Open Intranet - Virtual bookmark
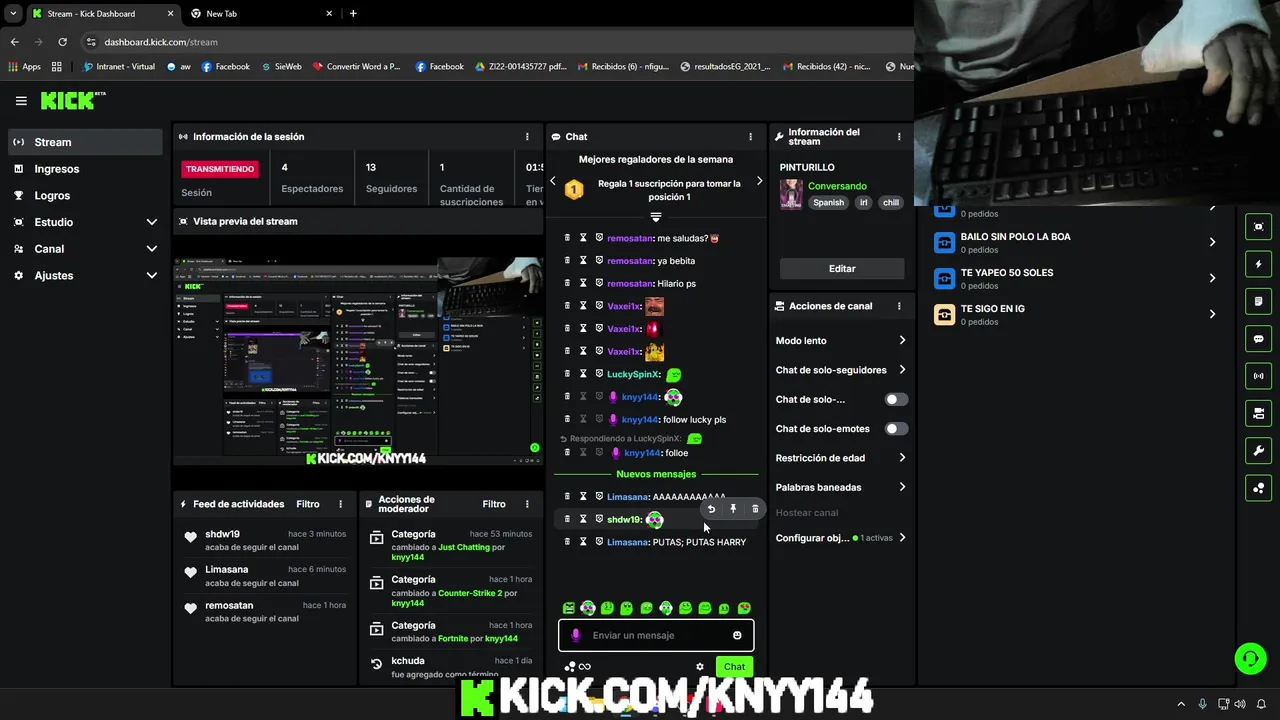This screenshot has height=720, width=1280. tap(119, 67)
